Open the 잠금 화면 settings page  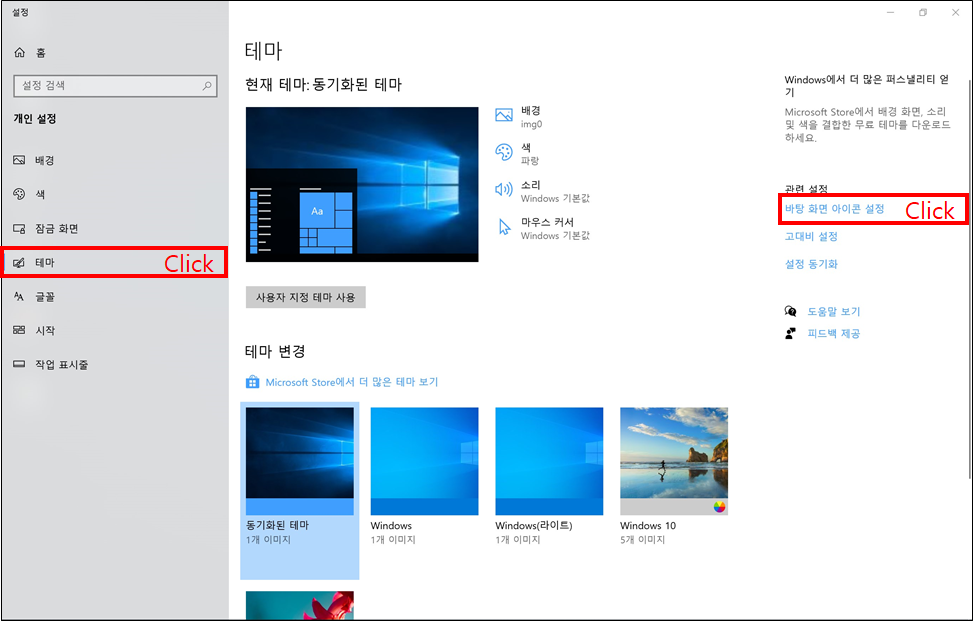(114, 229)
